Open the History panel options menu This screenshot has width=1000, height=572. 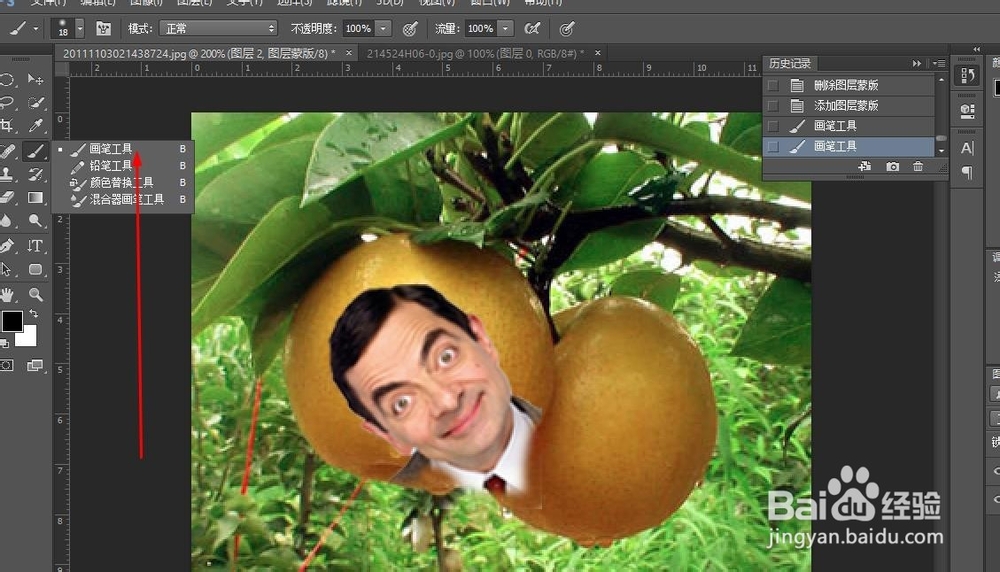(x=939, y=63)
